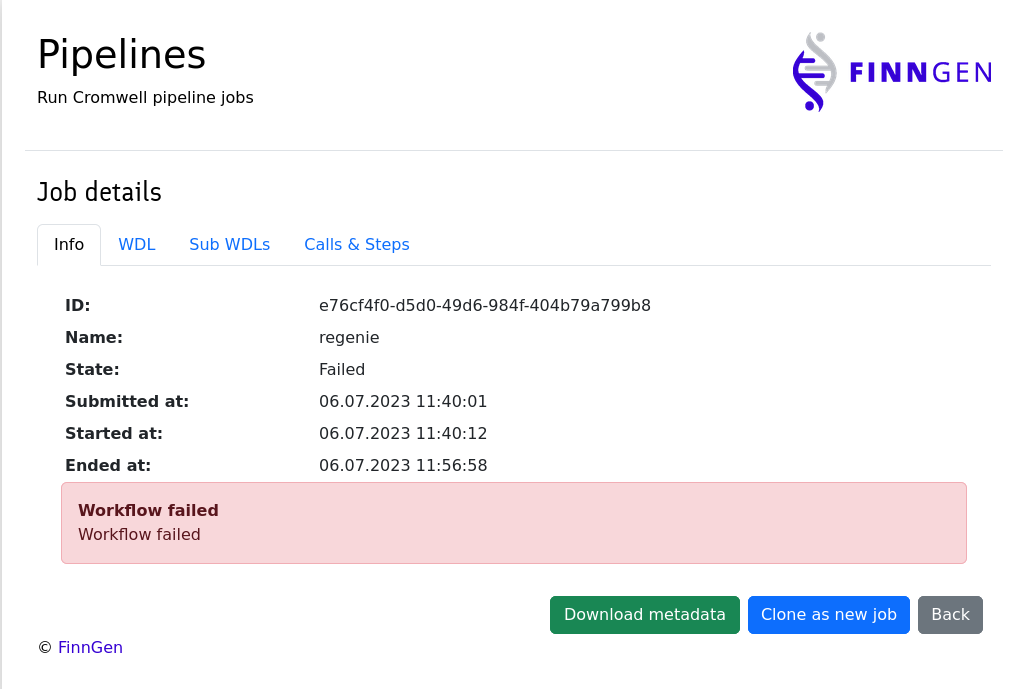
Task: Open the WDL tab
Action: click(137, 245)
